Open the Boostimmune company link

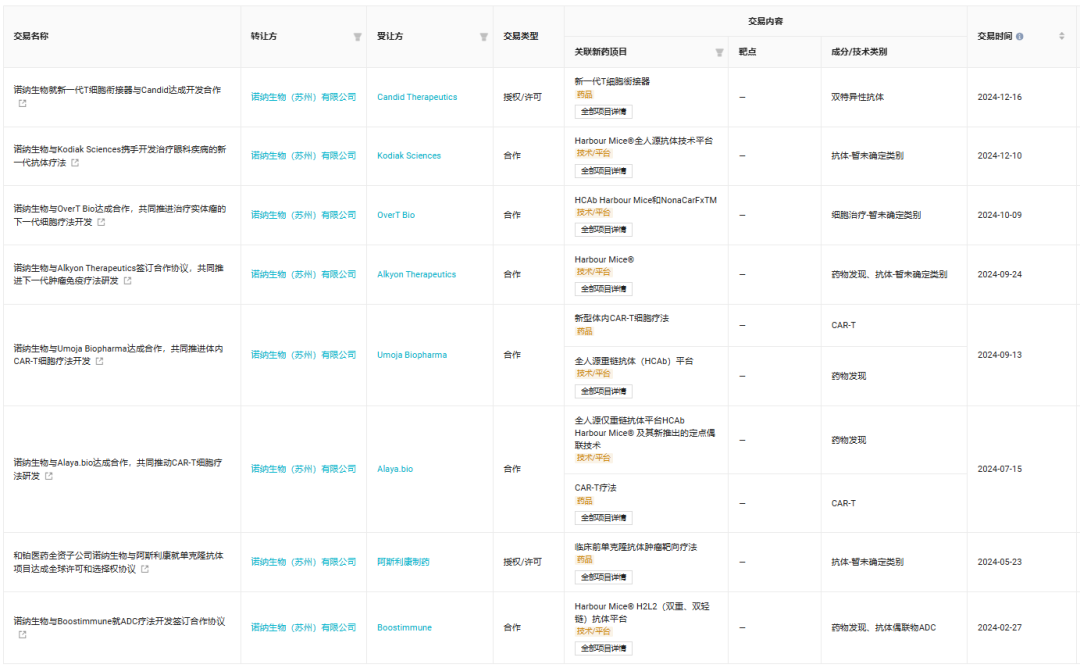coord(404,627)
